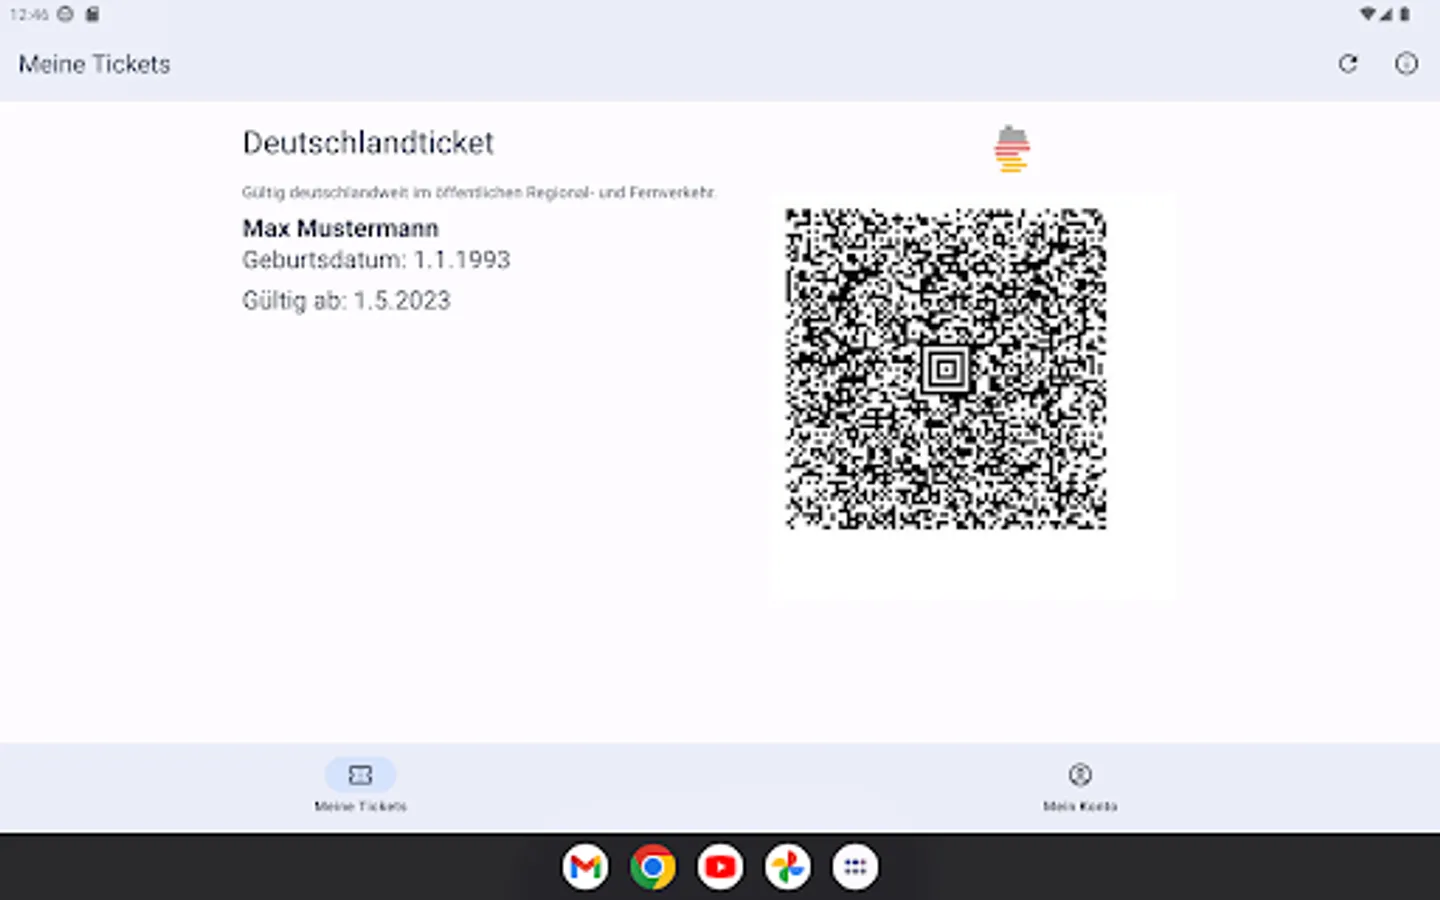
Task: Tap the battery status icon
Action: pyautogui.click(x=1405, y=14)
